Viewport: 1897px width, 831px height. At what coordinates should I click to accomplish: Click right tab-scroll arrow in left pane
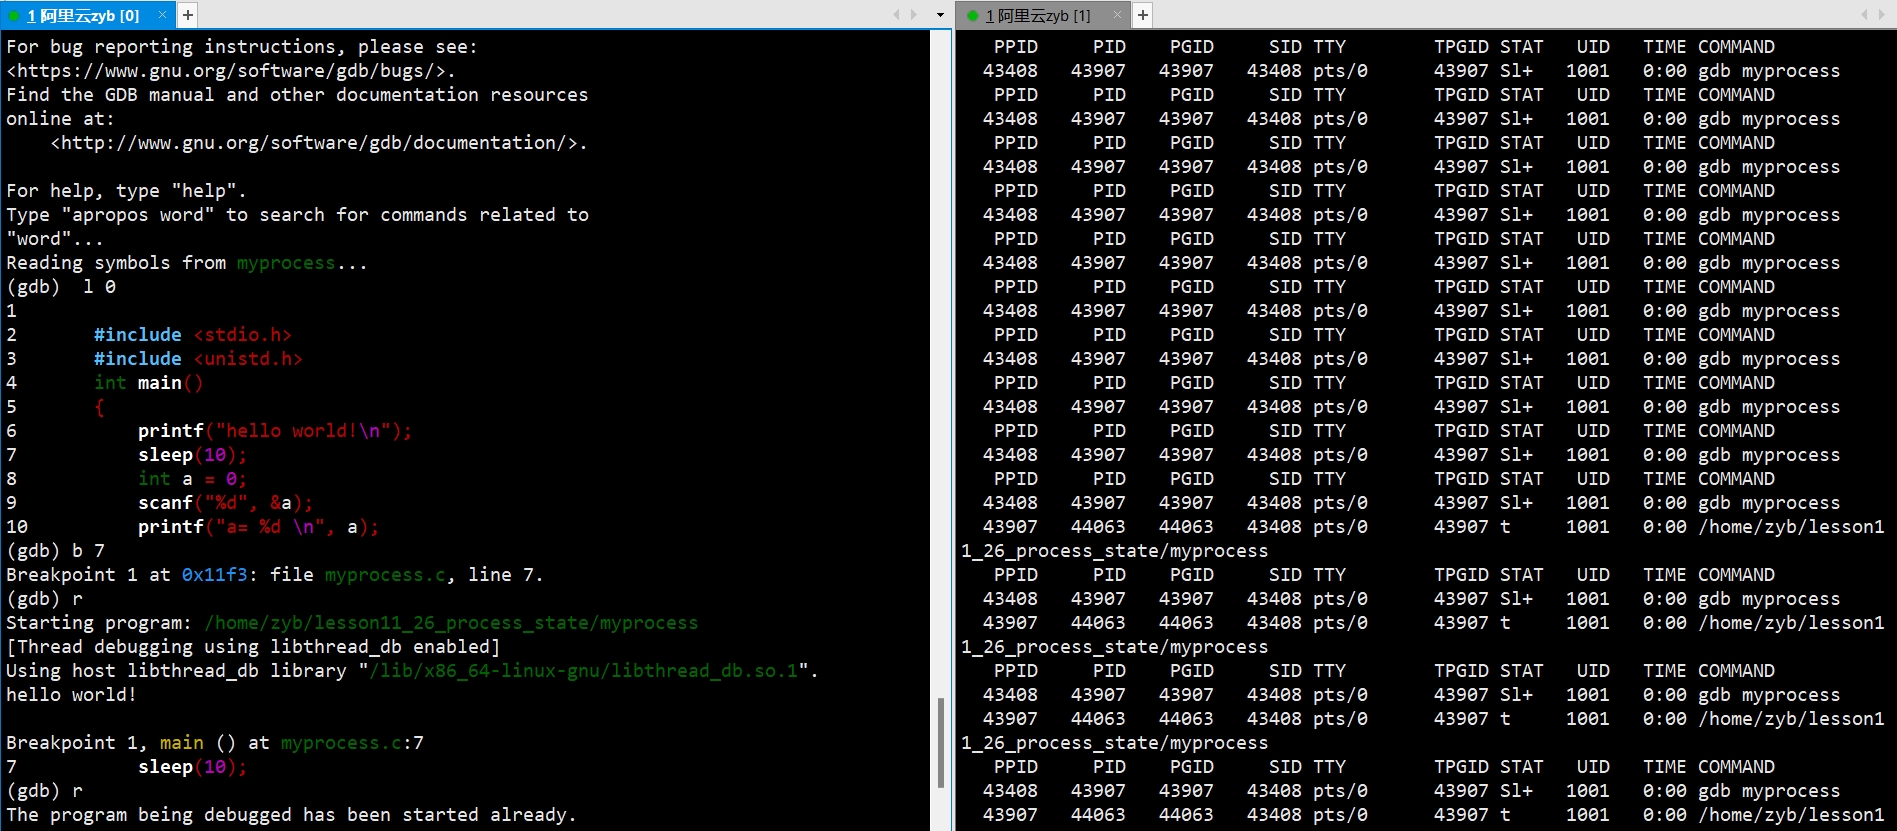pyautogui.click(x=913, y=15)
